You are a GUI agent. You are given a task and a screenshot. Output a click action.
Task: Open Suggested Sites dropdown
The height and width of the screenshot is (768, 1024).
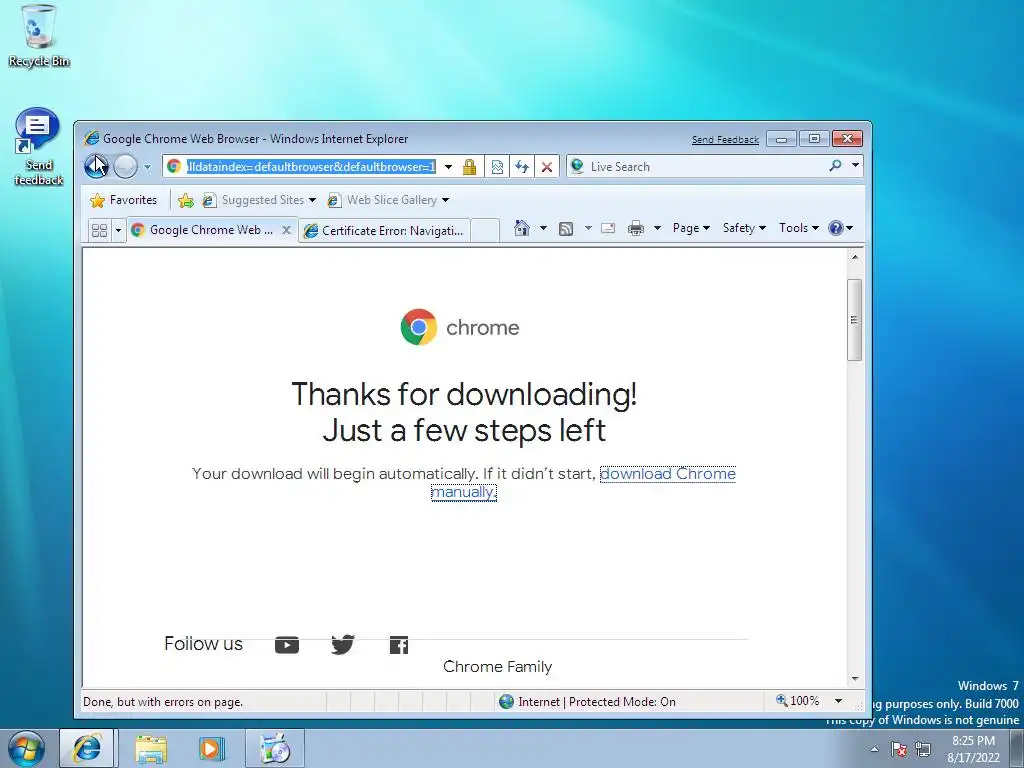259,200
